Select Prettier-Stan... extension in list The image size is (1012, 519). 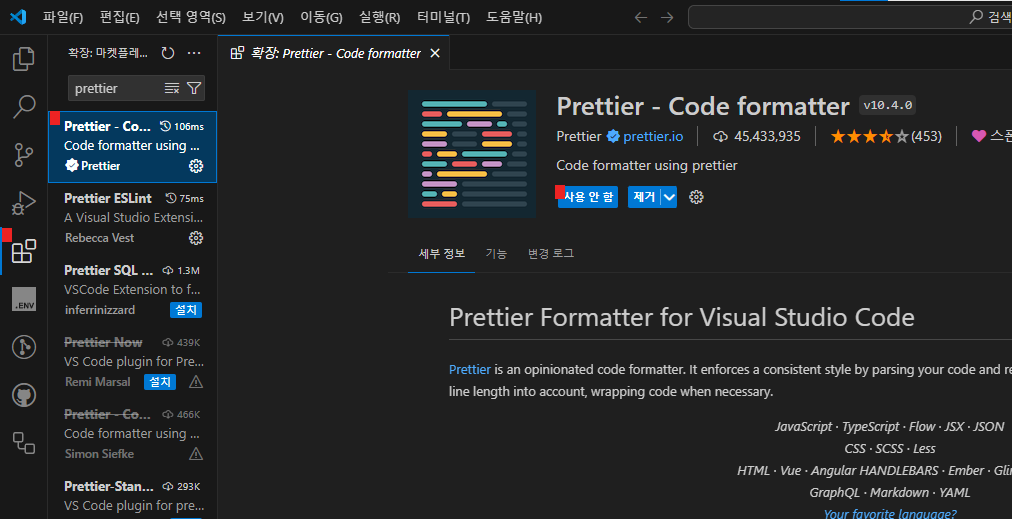[132, 496]
